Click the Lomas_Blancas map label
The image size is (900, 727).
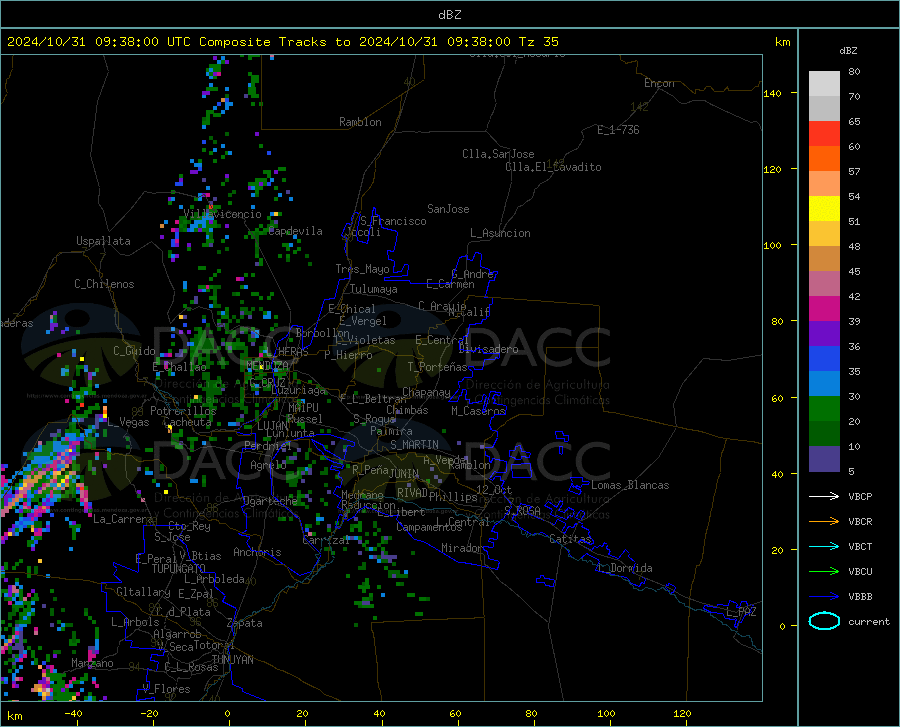point(630,485)
